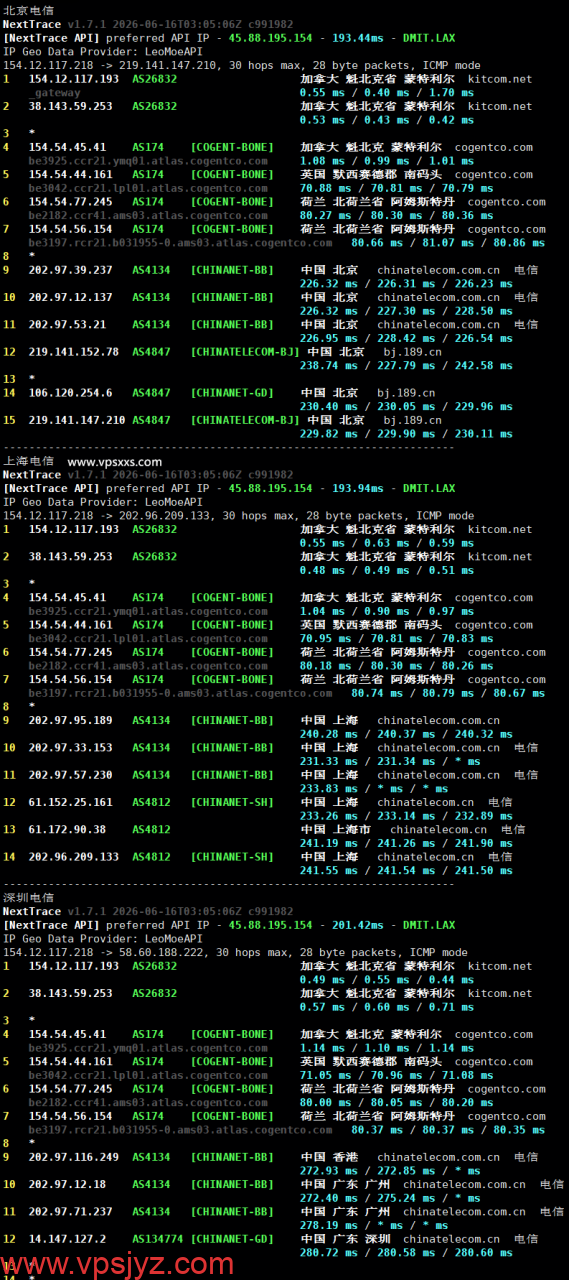Select hop IP 106.120.254.6
569x1280 pixels.
71,393
